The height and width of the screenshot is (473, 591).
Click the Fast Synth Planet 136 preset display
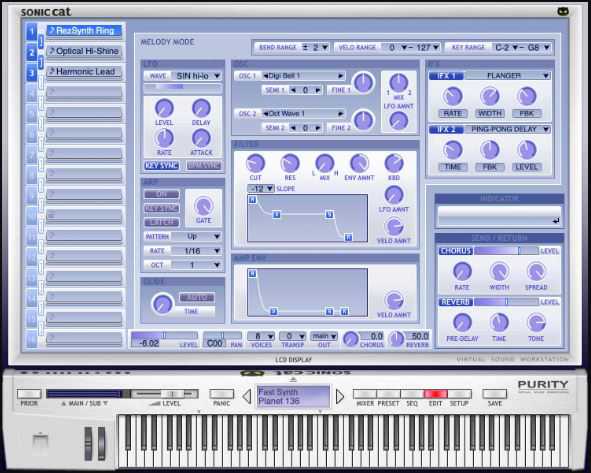coord(293,396)
